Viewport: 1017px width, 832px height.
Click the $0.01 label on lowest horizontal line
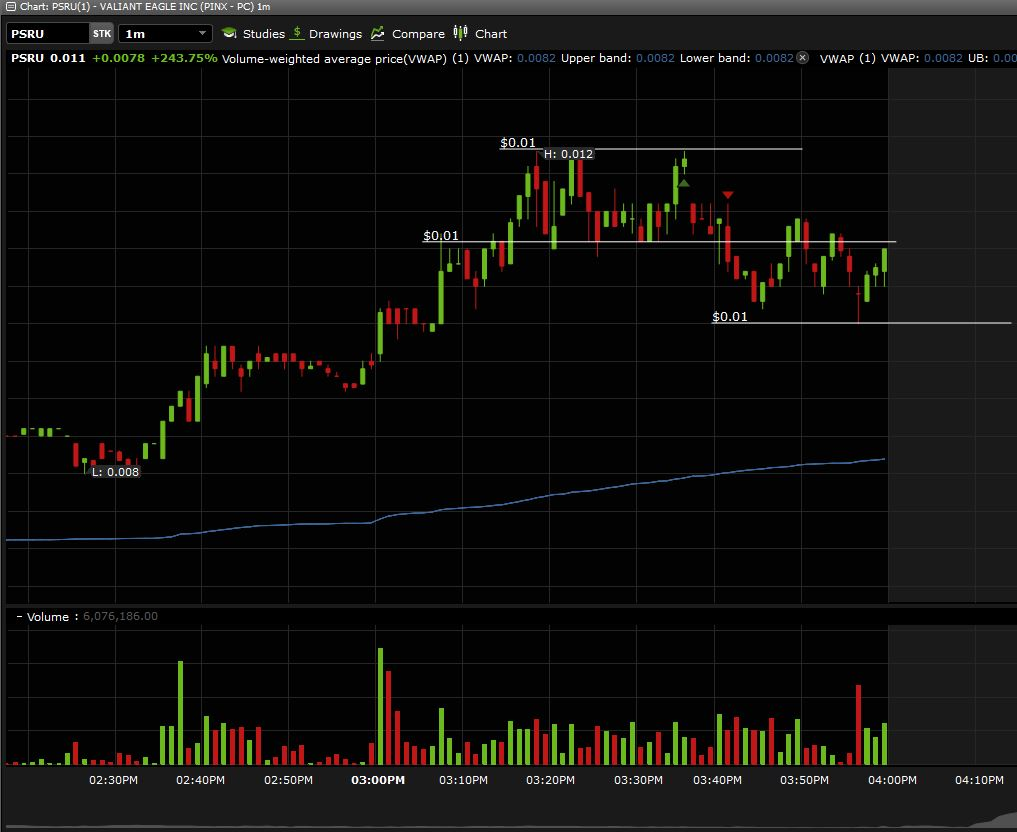pos(730,316)
